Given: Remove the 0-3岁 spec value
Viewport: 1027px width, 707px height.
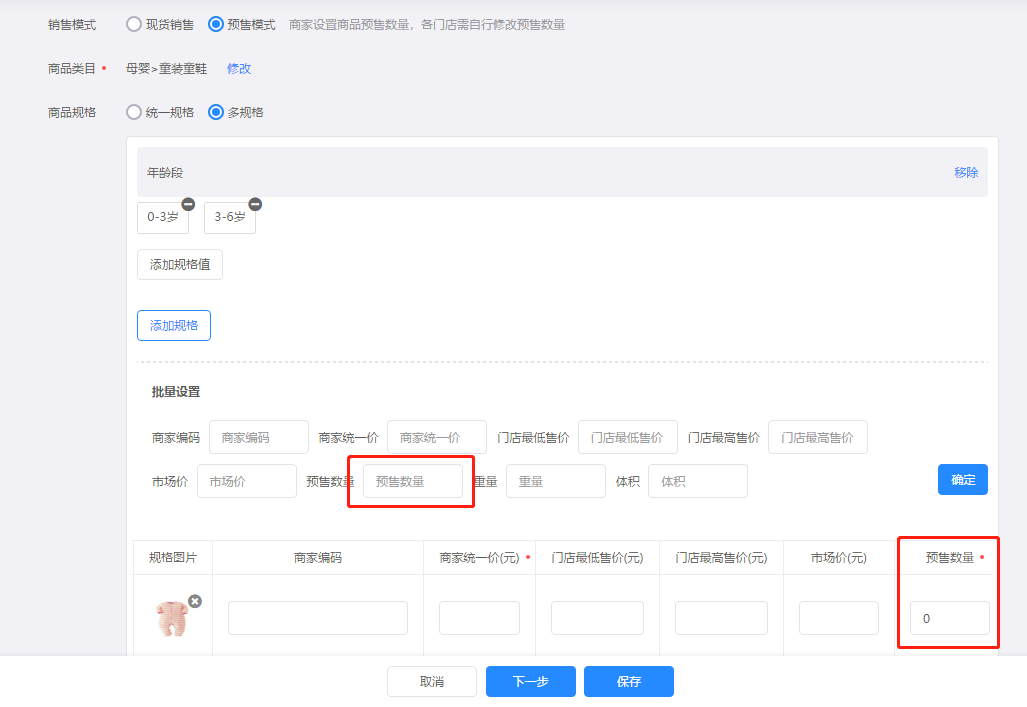Looking at the screenshot, I should [x=188, y=204].
